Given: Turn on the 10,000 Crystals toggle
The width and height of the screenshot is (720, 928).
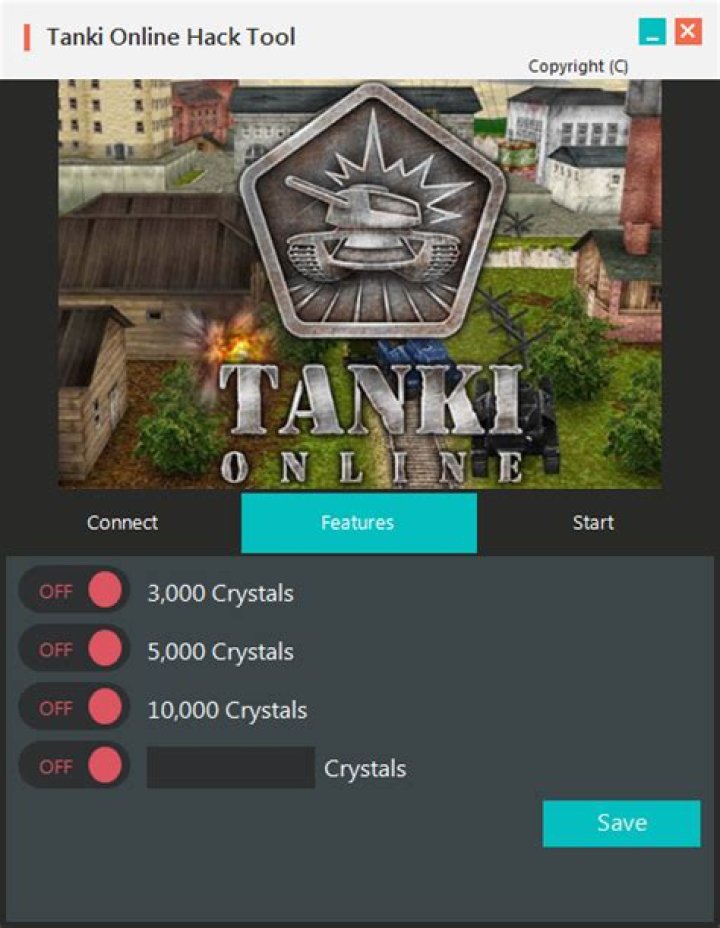Looking at the screenshot, I should (74, 707).
